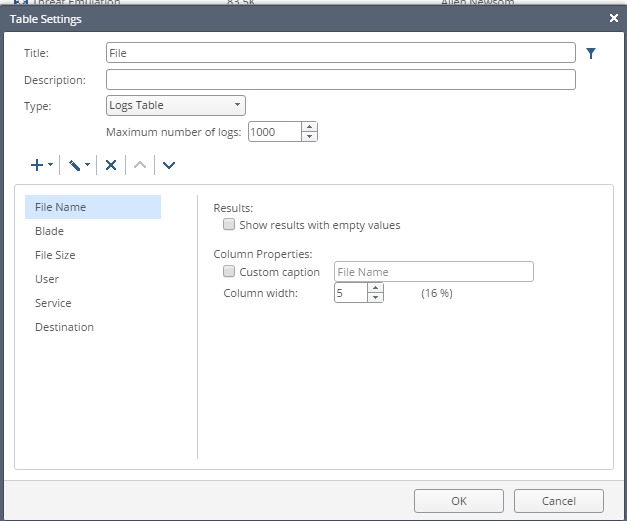Select the Destination column in the list
This screenshot has width=627, height=521.
93,327
